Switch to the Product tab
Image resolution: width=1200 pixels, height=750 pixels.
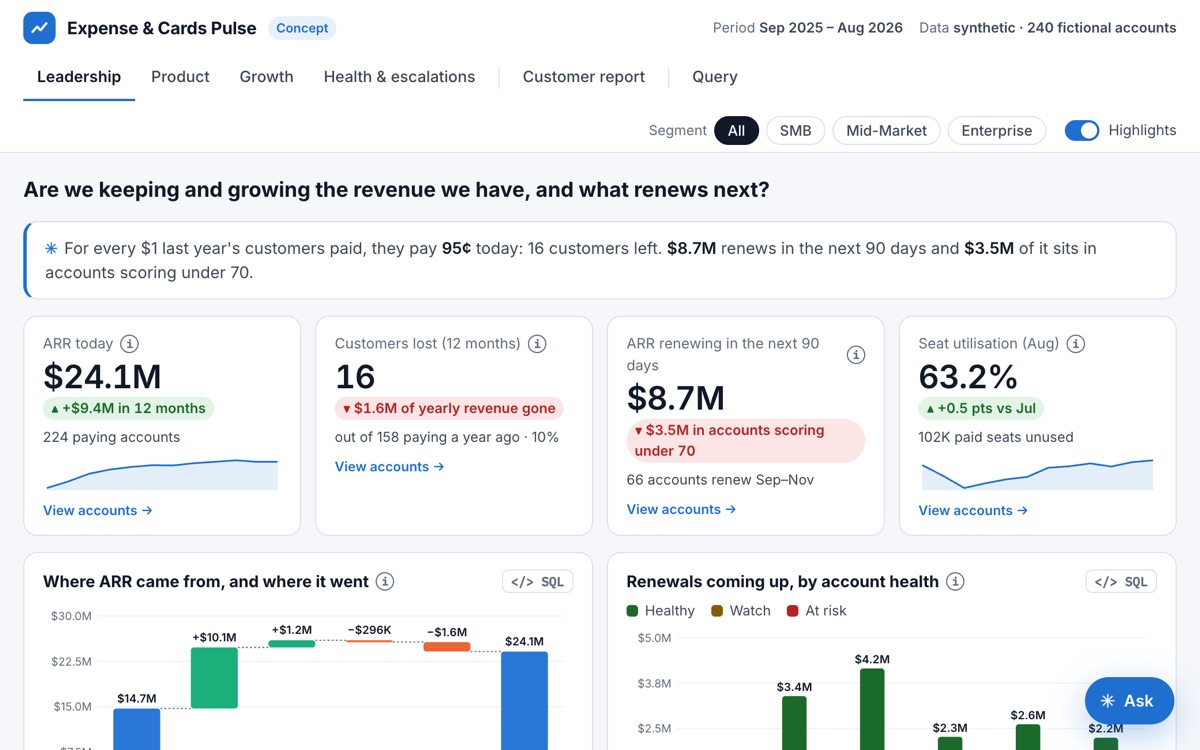180,77
